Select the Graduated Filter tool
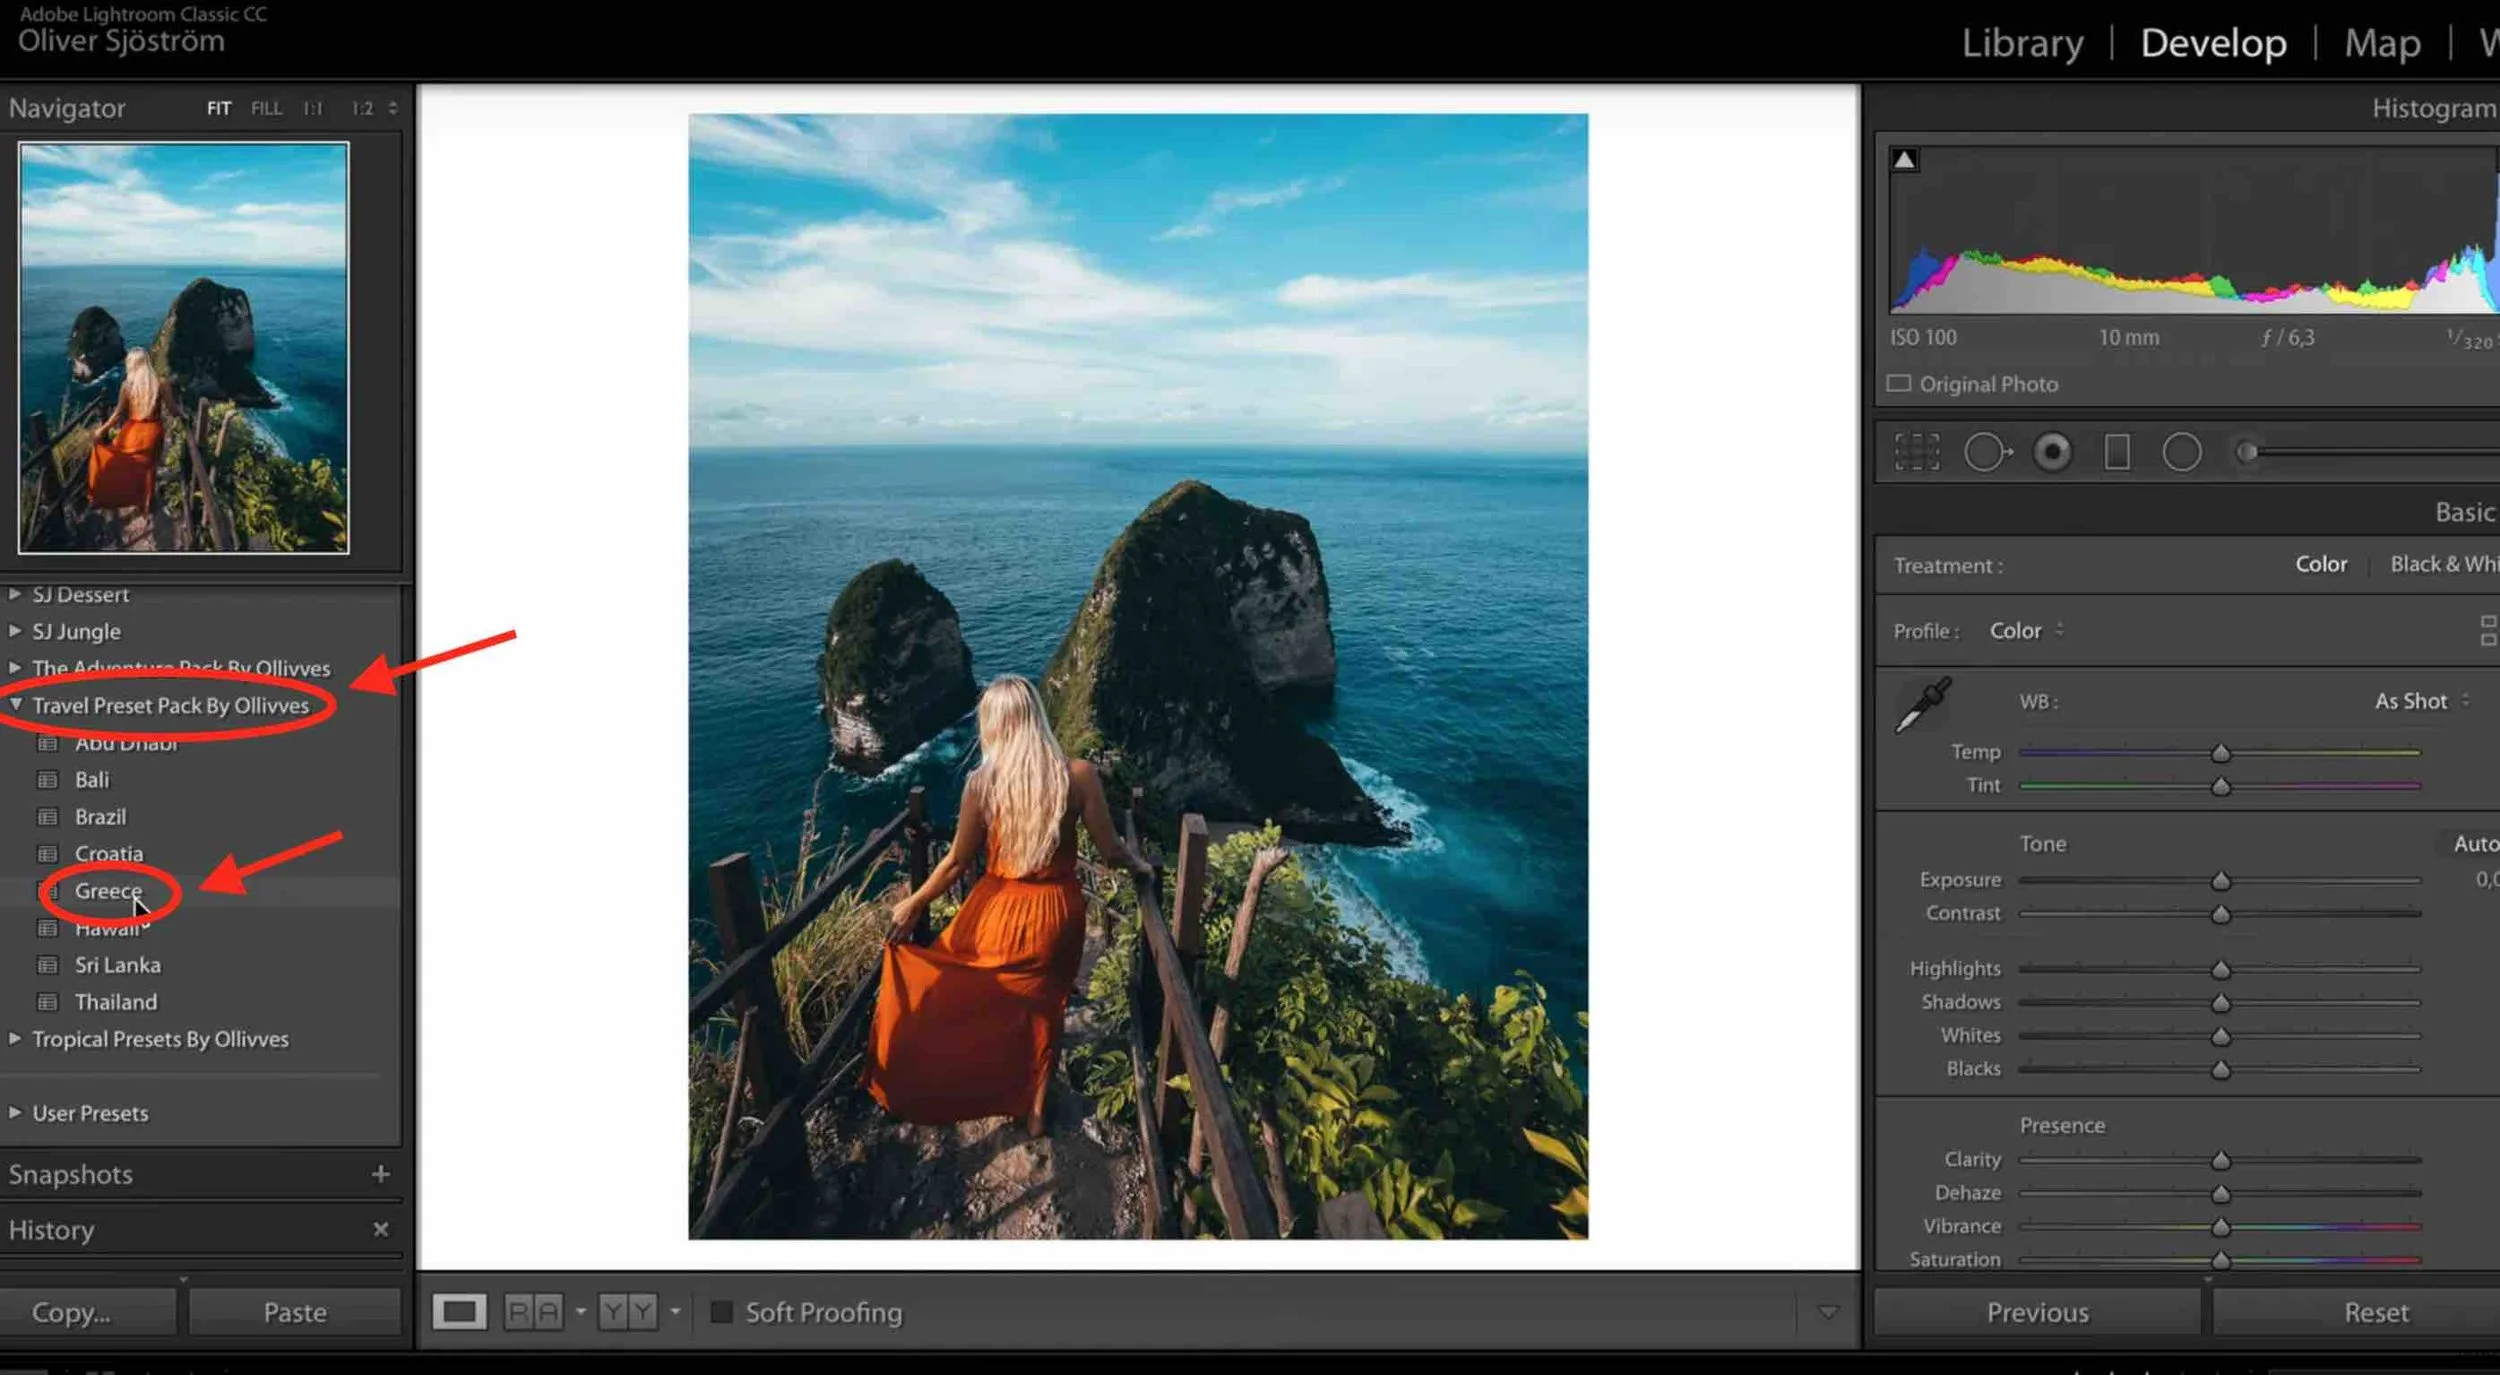 tap(2116, 452)
